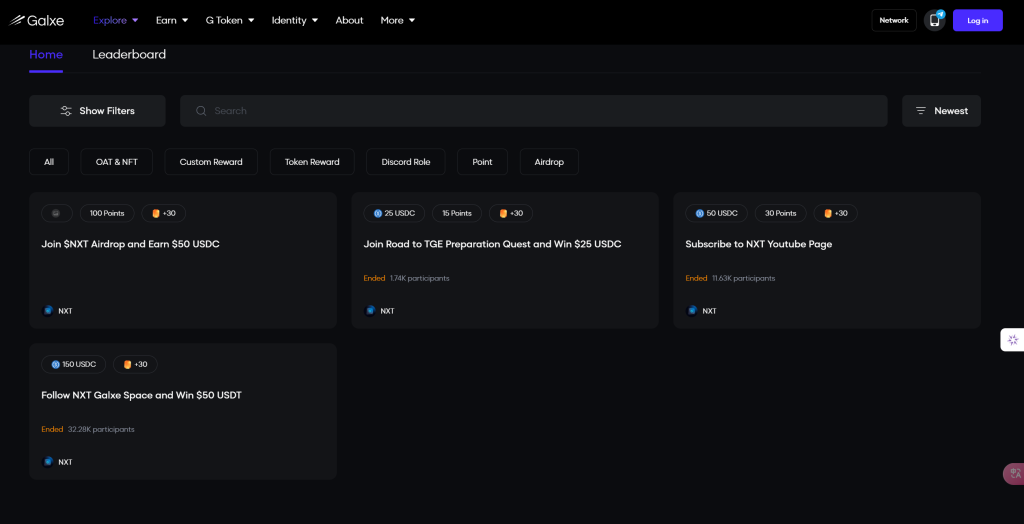Screen dimensions: 1024x524
Task: Click the 30 Points badge
Action: (780, 213)
